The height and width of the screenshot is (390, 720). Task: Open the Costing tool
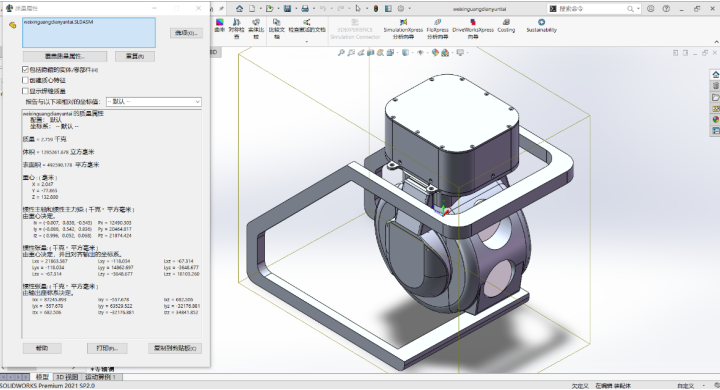pyautogui.click(x=506, y=25)
